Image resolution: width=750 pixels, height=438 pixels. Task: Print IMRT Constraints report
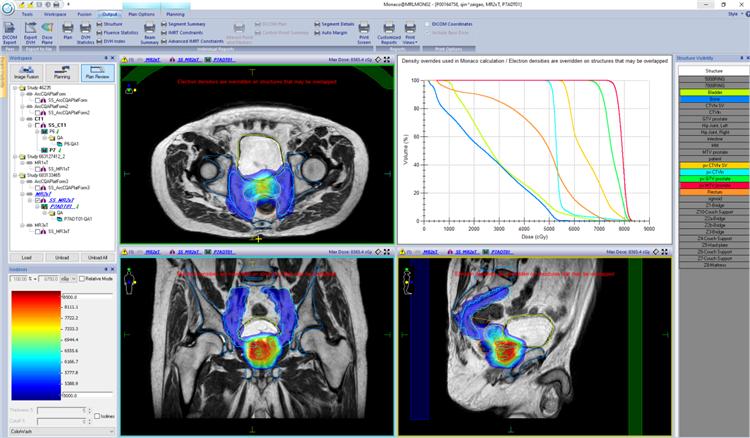pos(182,33)
